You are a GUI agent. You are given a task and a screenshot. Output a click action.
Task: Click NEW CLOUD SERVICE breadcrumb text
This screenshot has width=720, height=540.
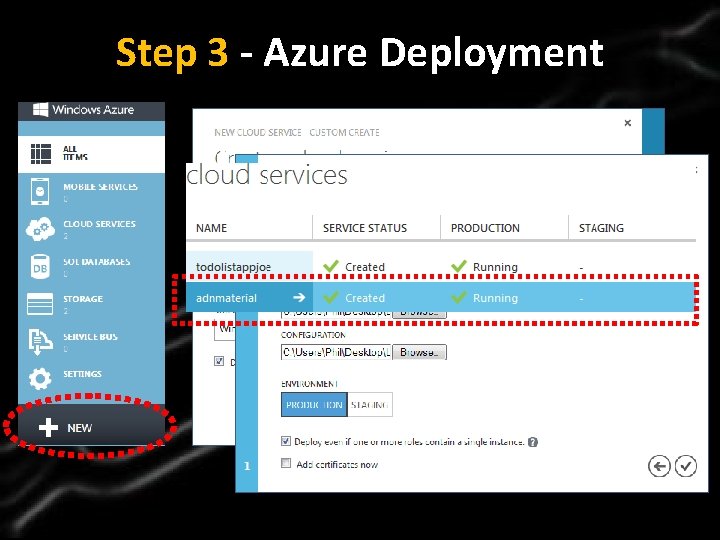pyautogui.click(x=258, y=133)
